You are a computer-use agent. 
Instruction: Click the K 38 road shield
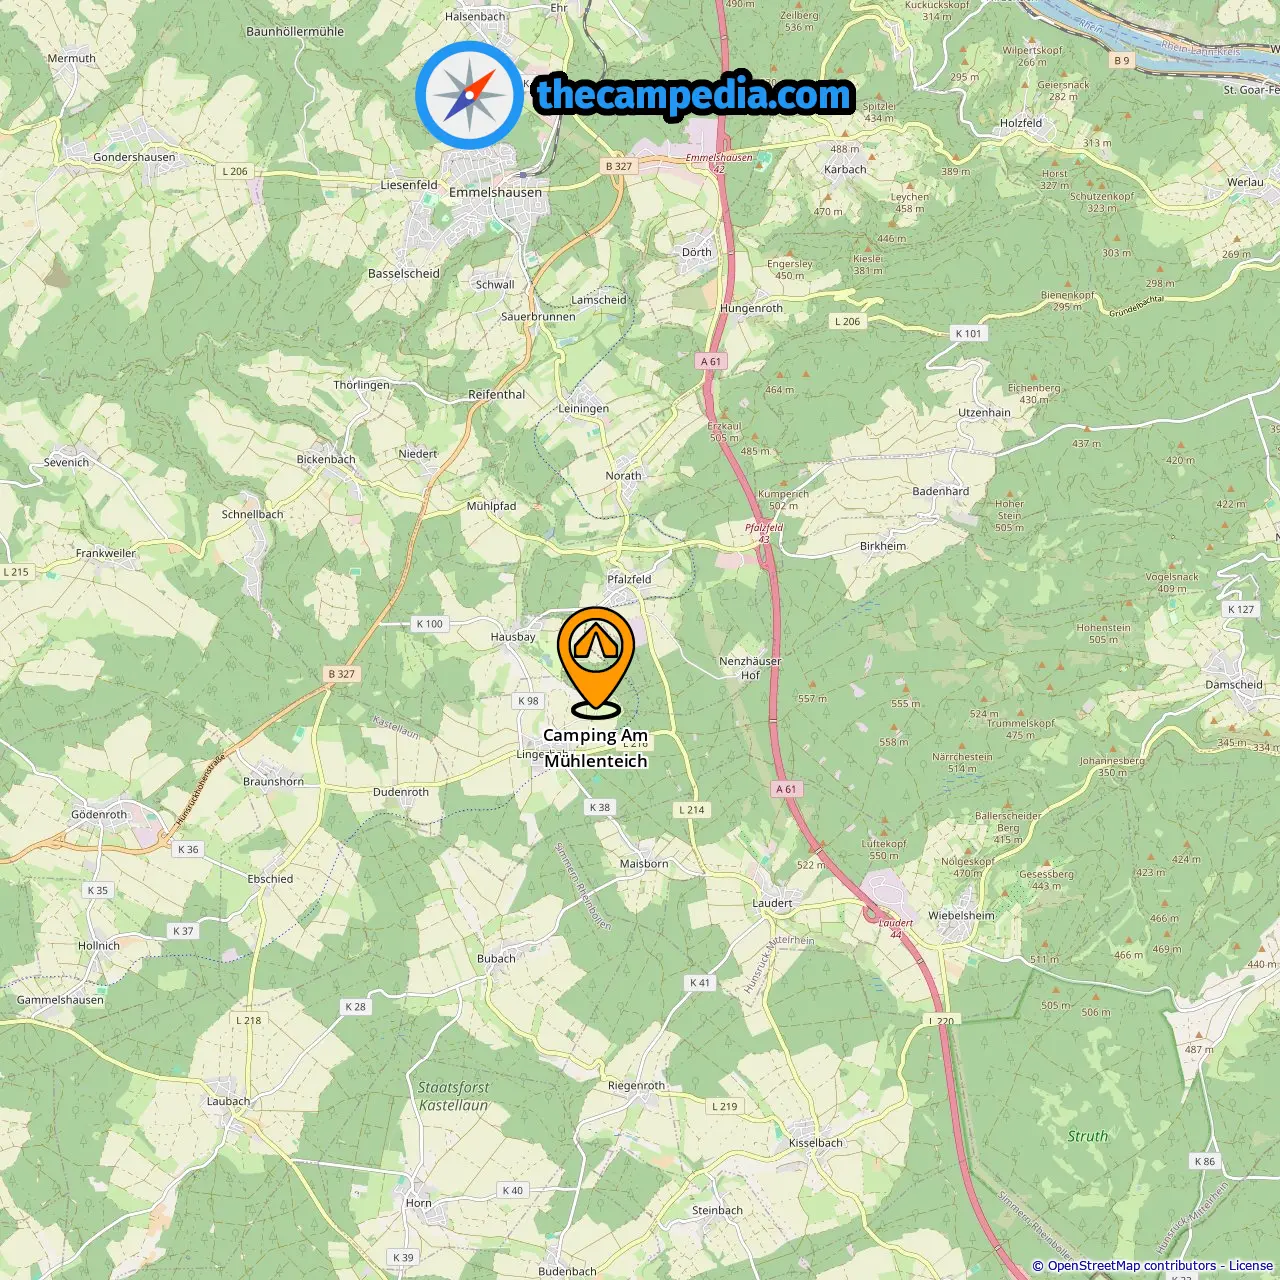pyautogui.click(x=600, y=807)
